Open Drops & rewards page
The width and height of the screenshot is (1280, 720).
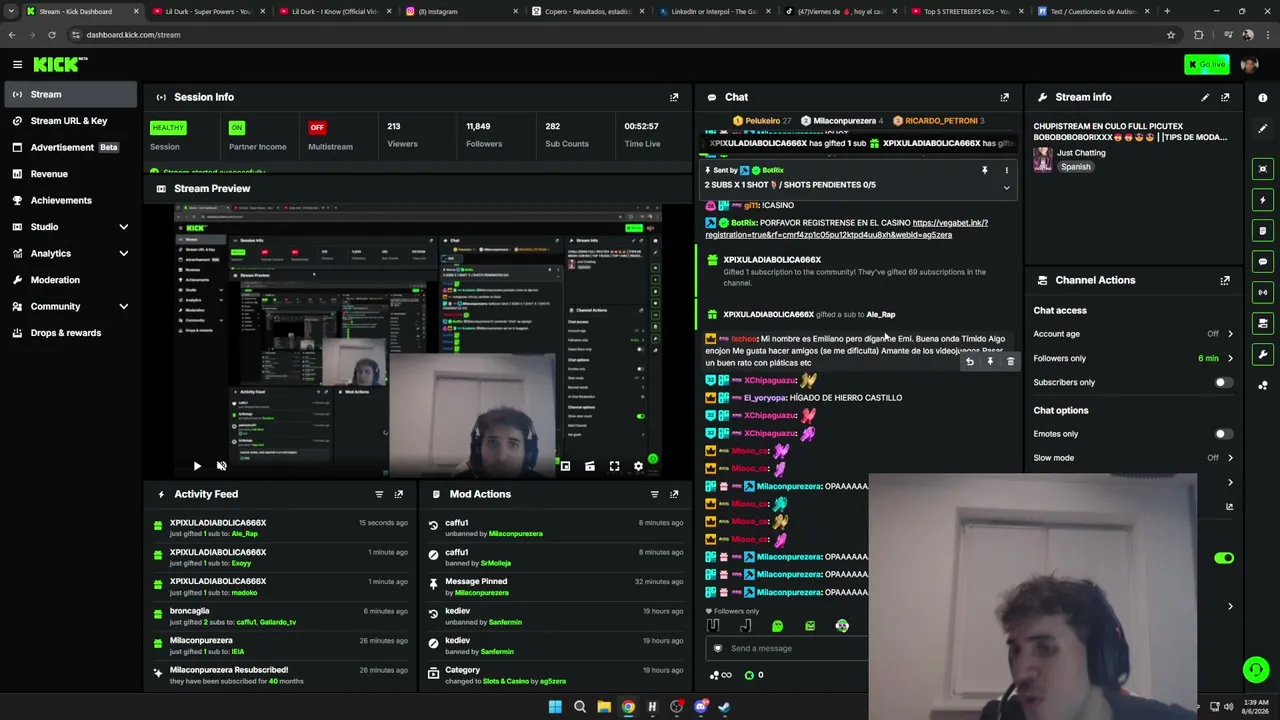coord(68,333)
